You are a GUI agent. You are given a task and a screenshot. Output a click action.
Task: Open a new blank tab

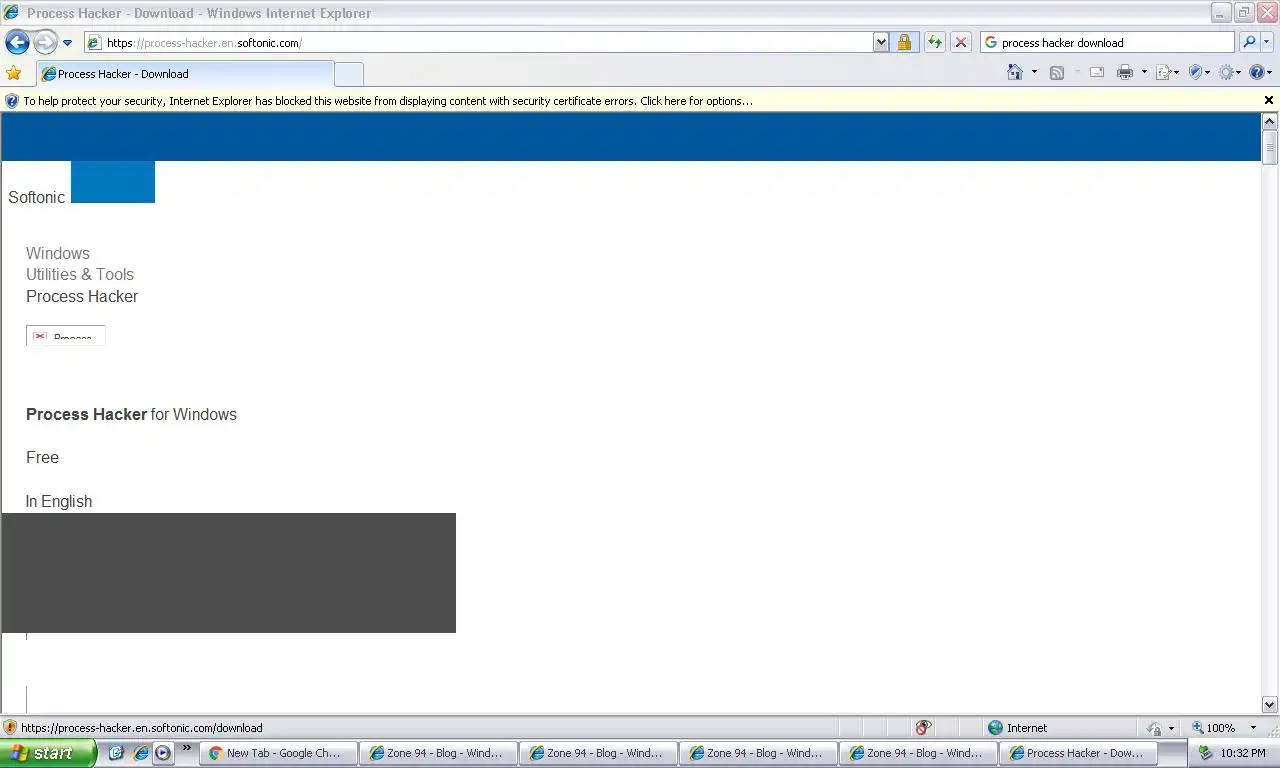tap(348, 74)
